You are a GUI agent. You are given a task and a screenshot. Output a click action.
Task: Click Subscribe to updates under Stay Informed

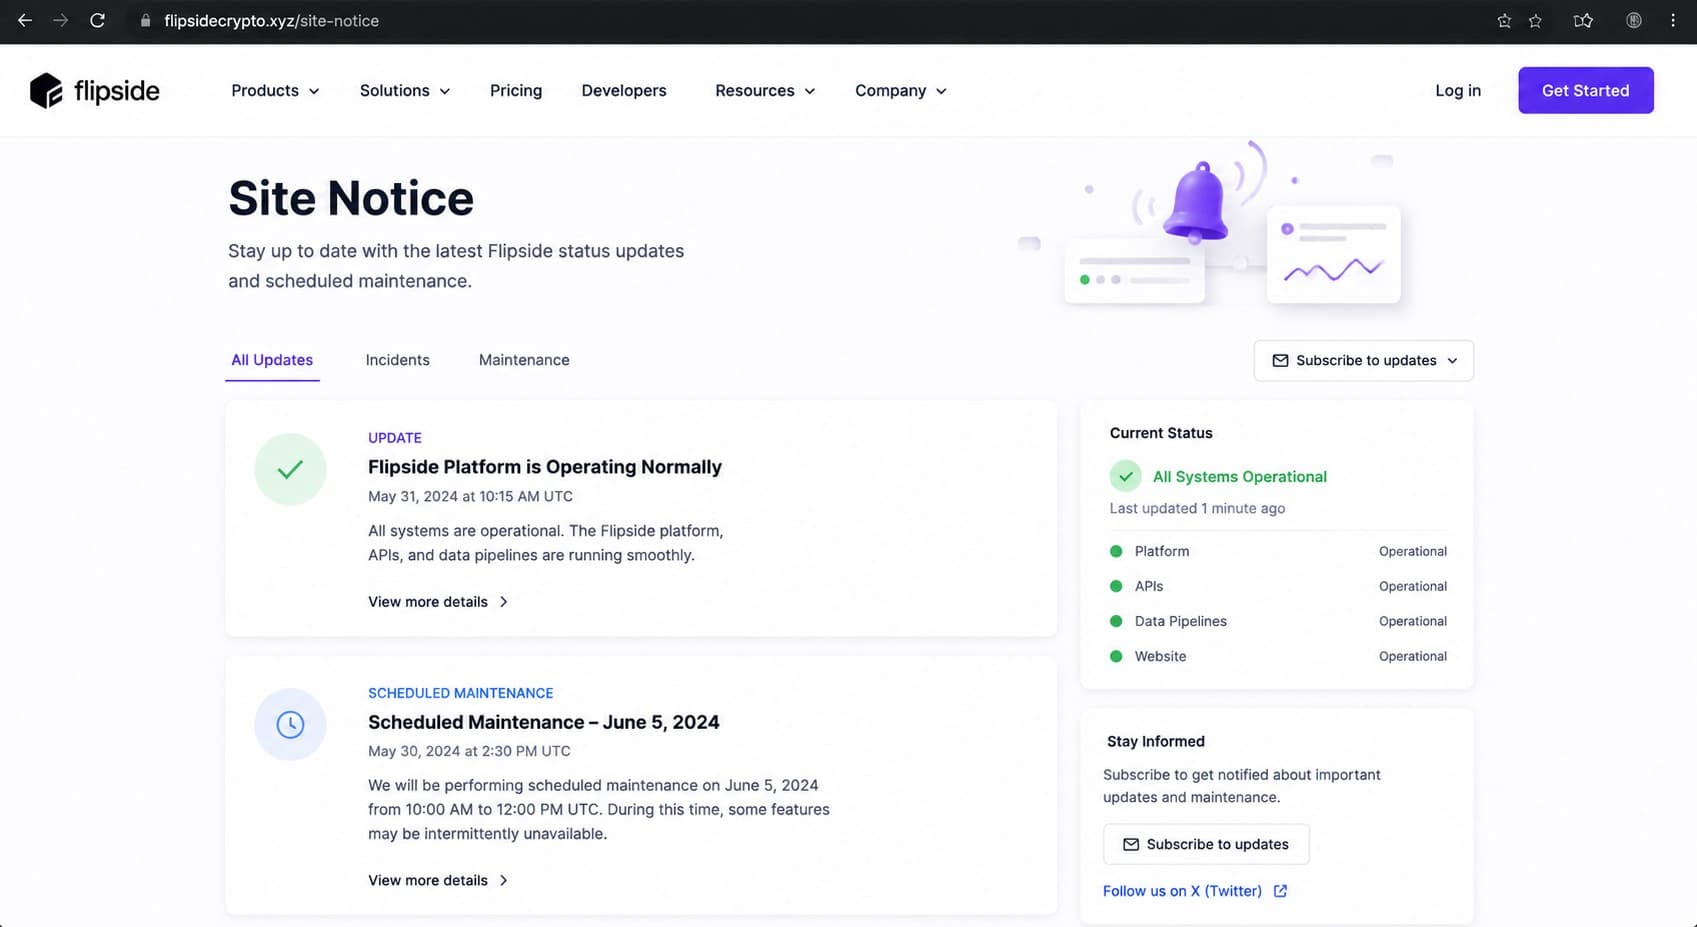pyautogui.click(x=1206, y=844)
